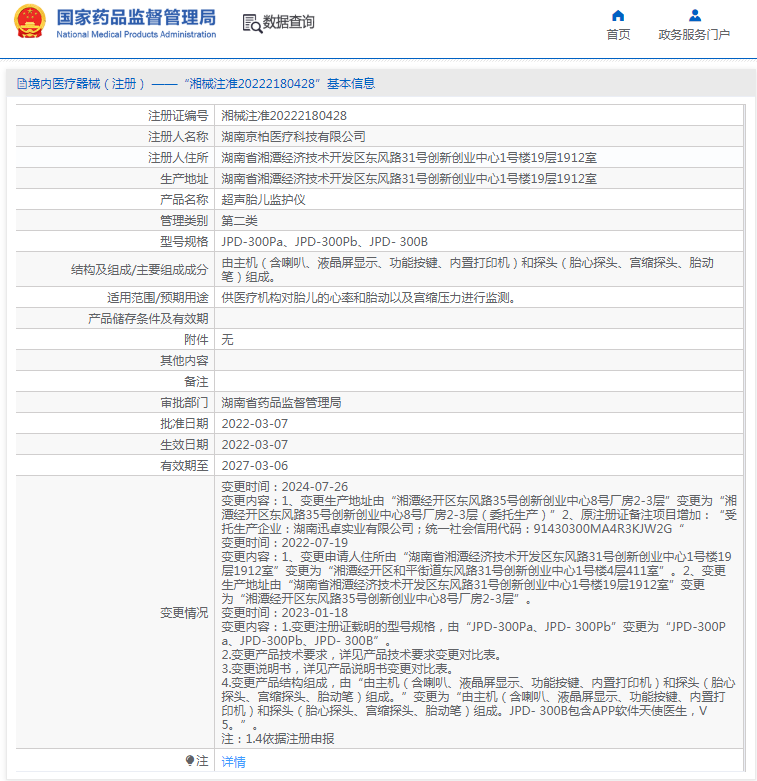
Task: Open 政务服务门户 user icon
Action: pyautogui.click(x=695, y=15)
